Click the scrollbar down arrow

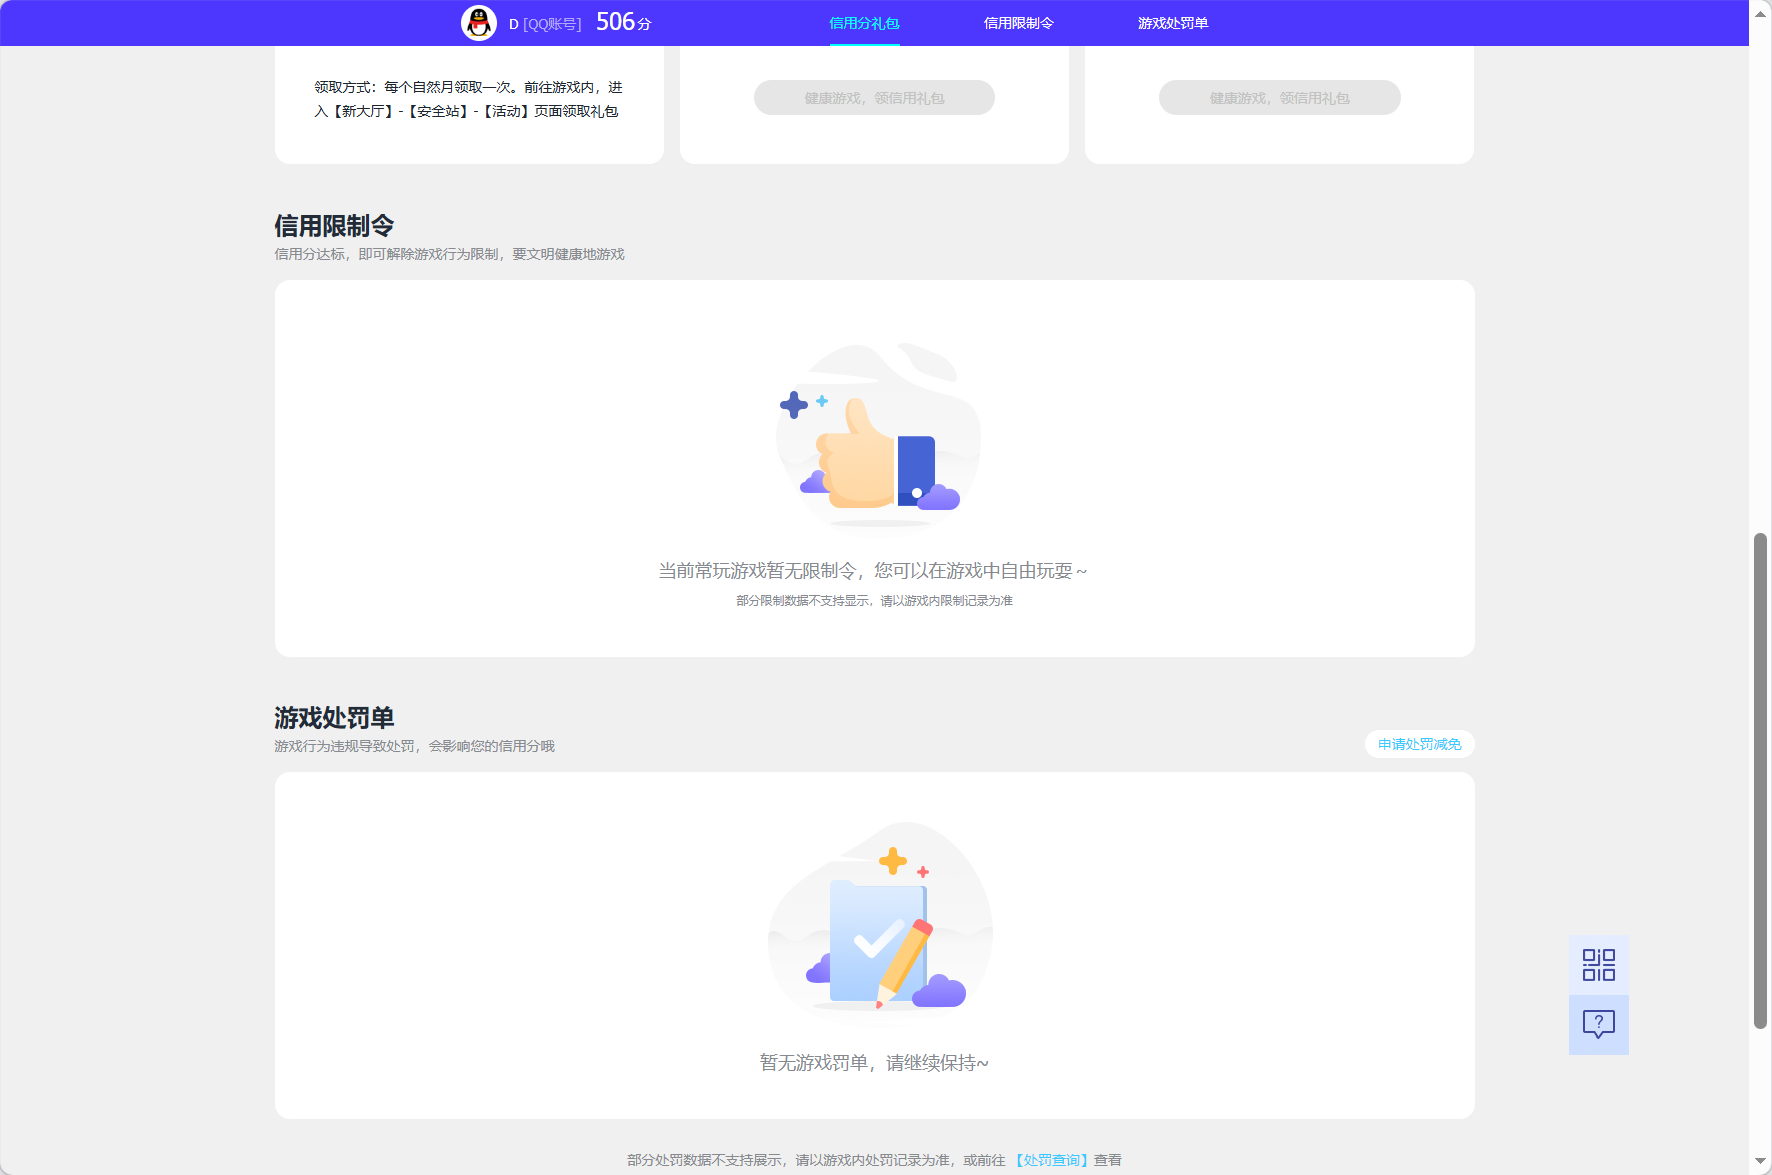coord(1760,1162)
